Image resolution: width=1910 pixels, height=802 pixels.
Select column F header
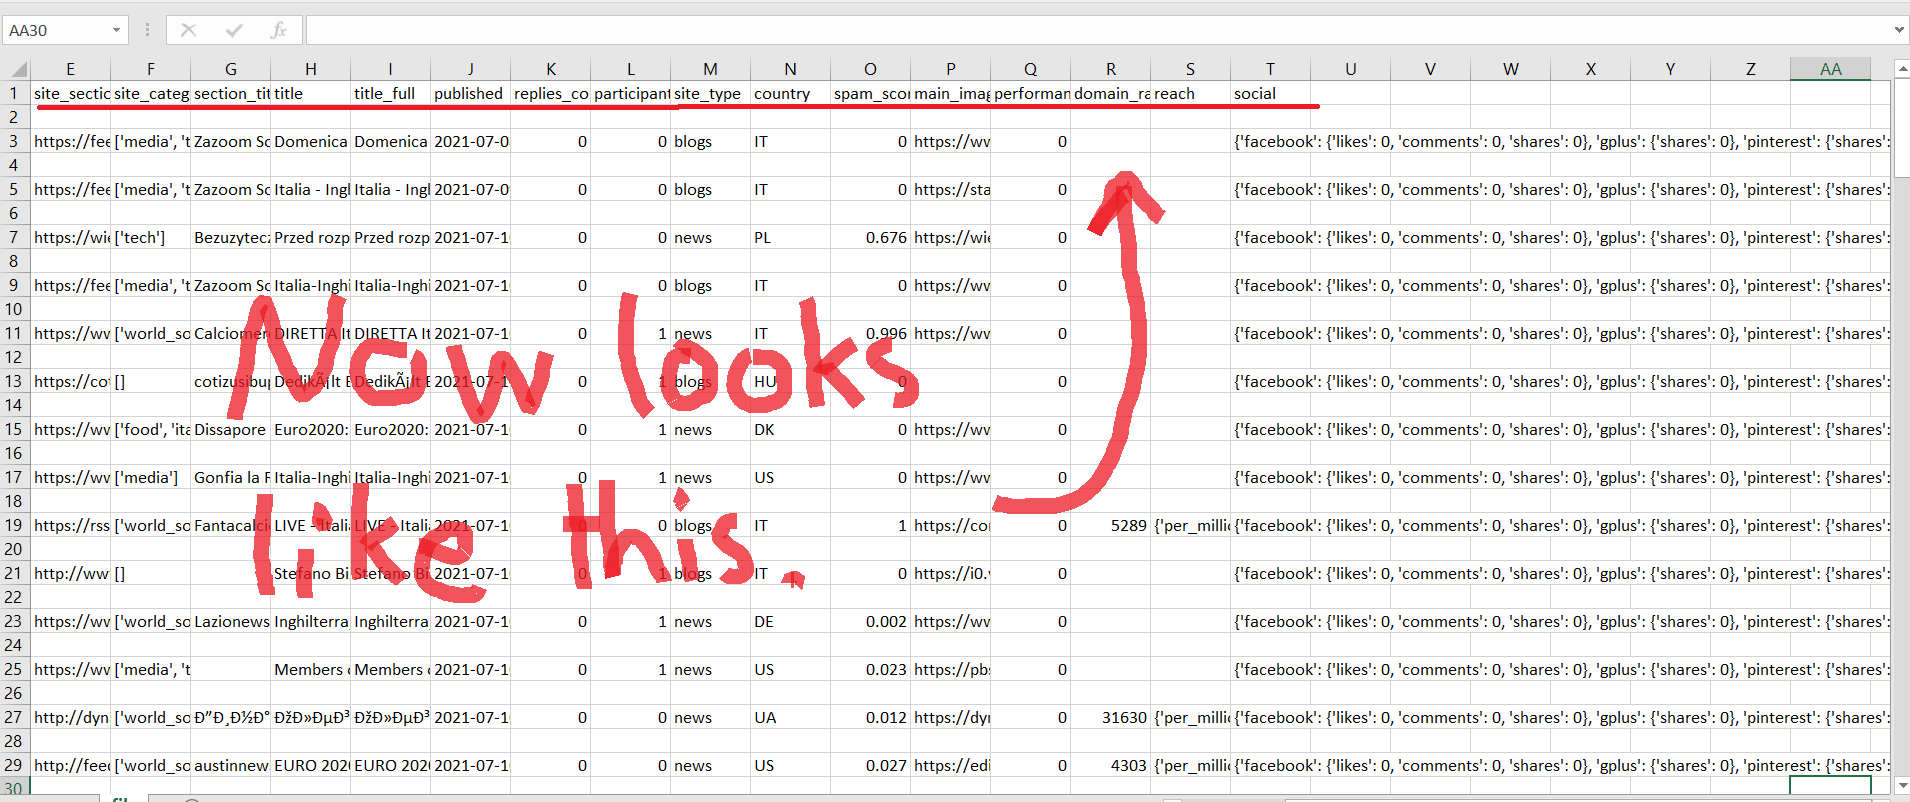pyautogui.click(x=150, y=69)
